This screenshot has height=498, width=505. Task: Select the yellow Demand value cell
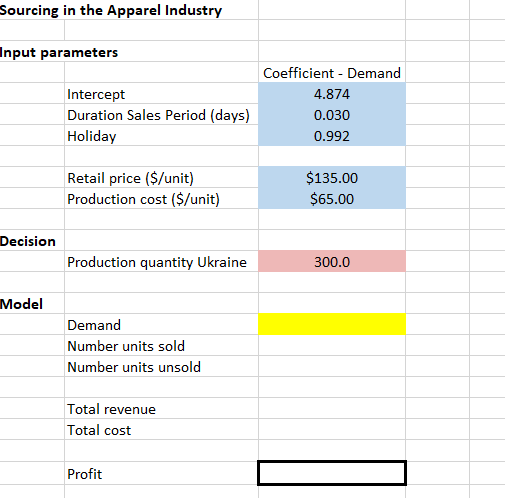tap(332, 324)
